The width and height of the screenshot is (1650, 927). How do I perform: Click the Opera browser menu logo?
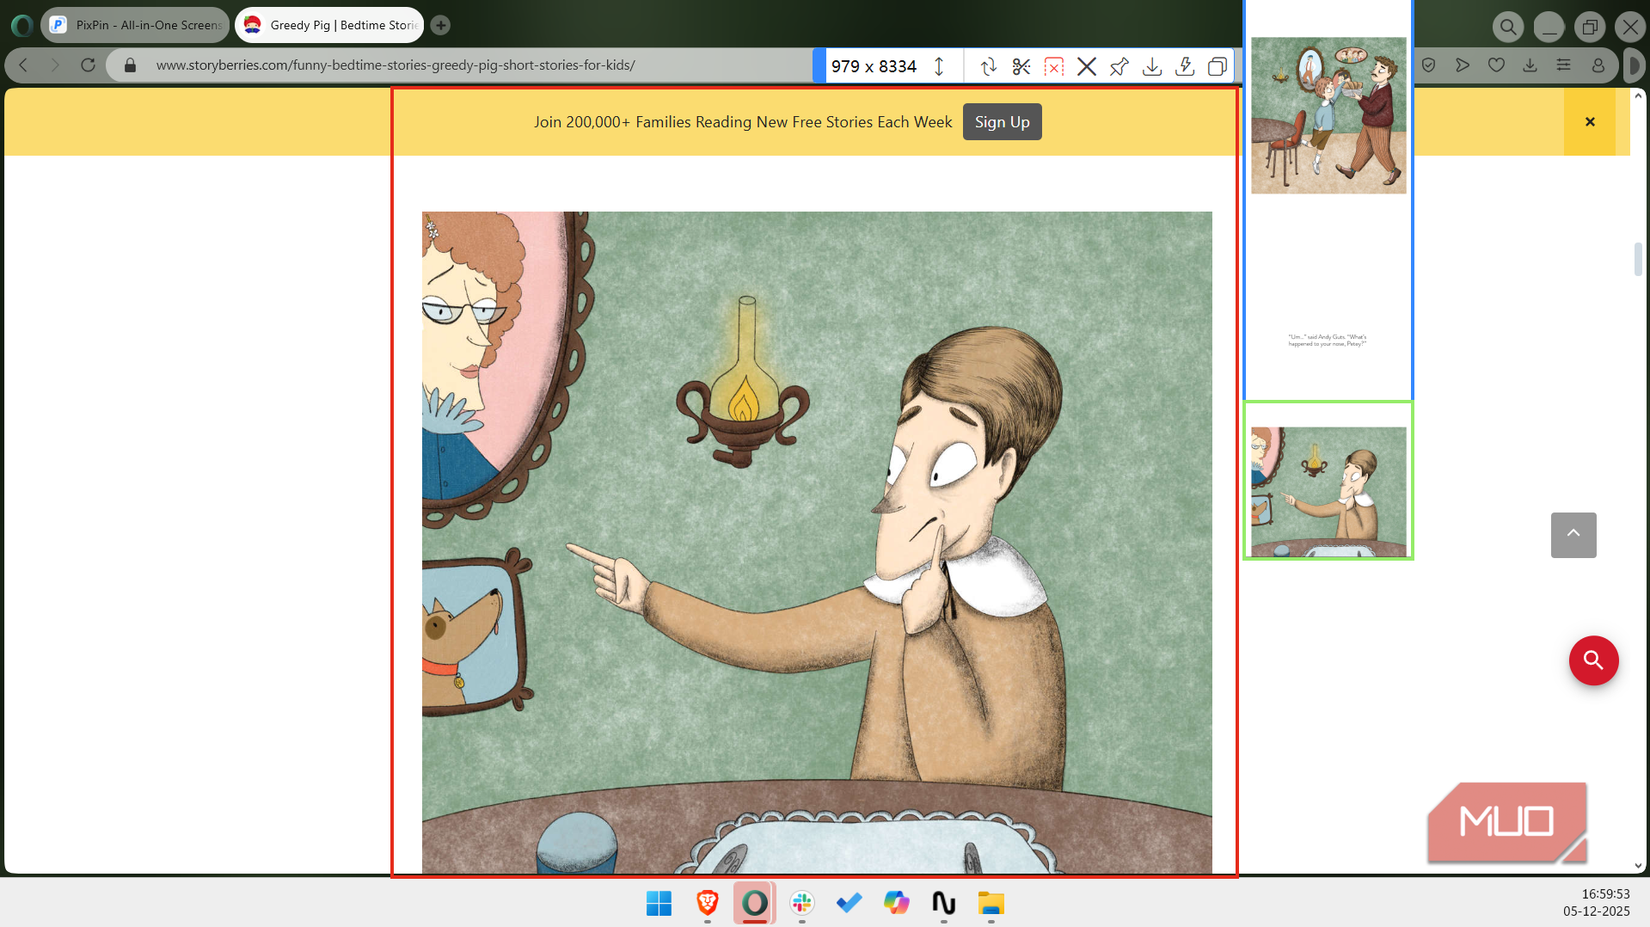[22, 25]
